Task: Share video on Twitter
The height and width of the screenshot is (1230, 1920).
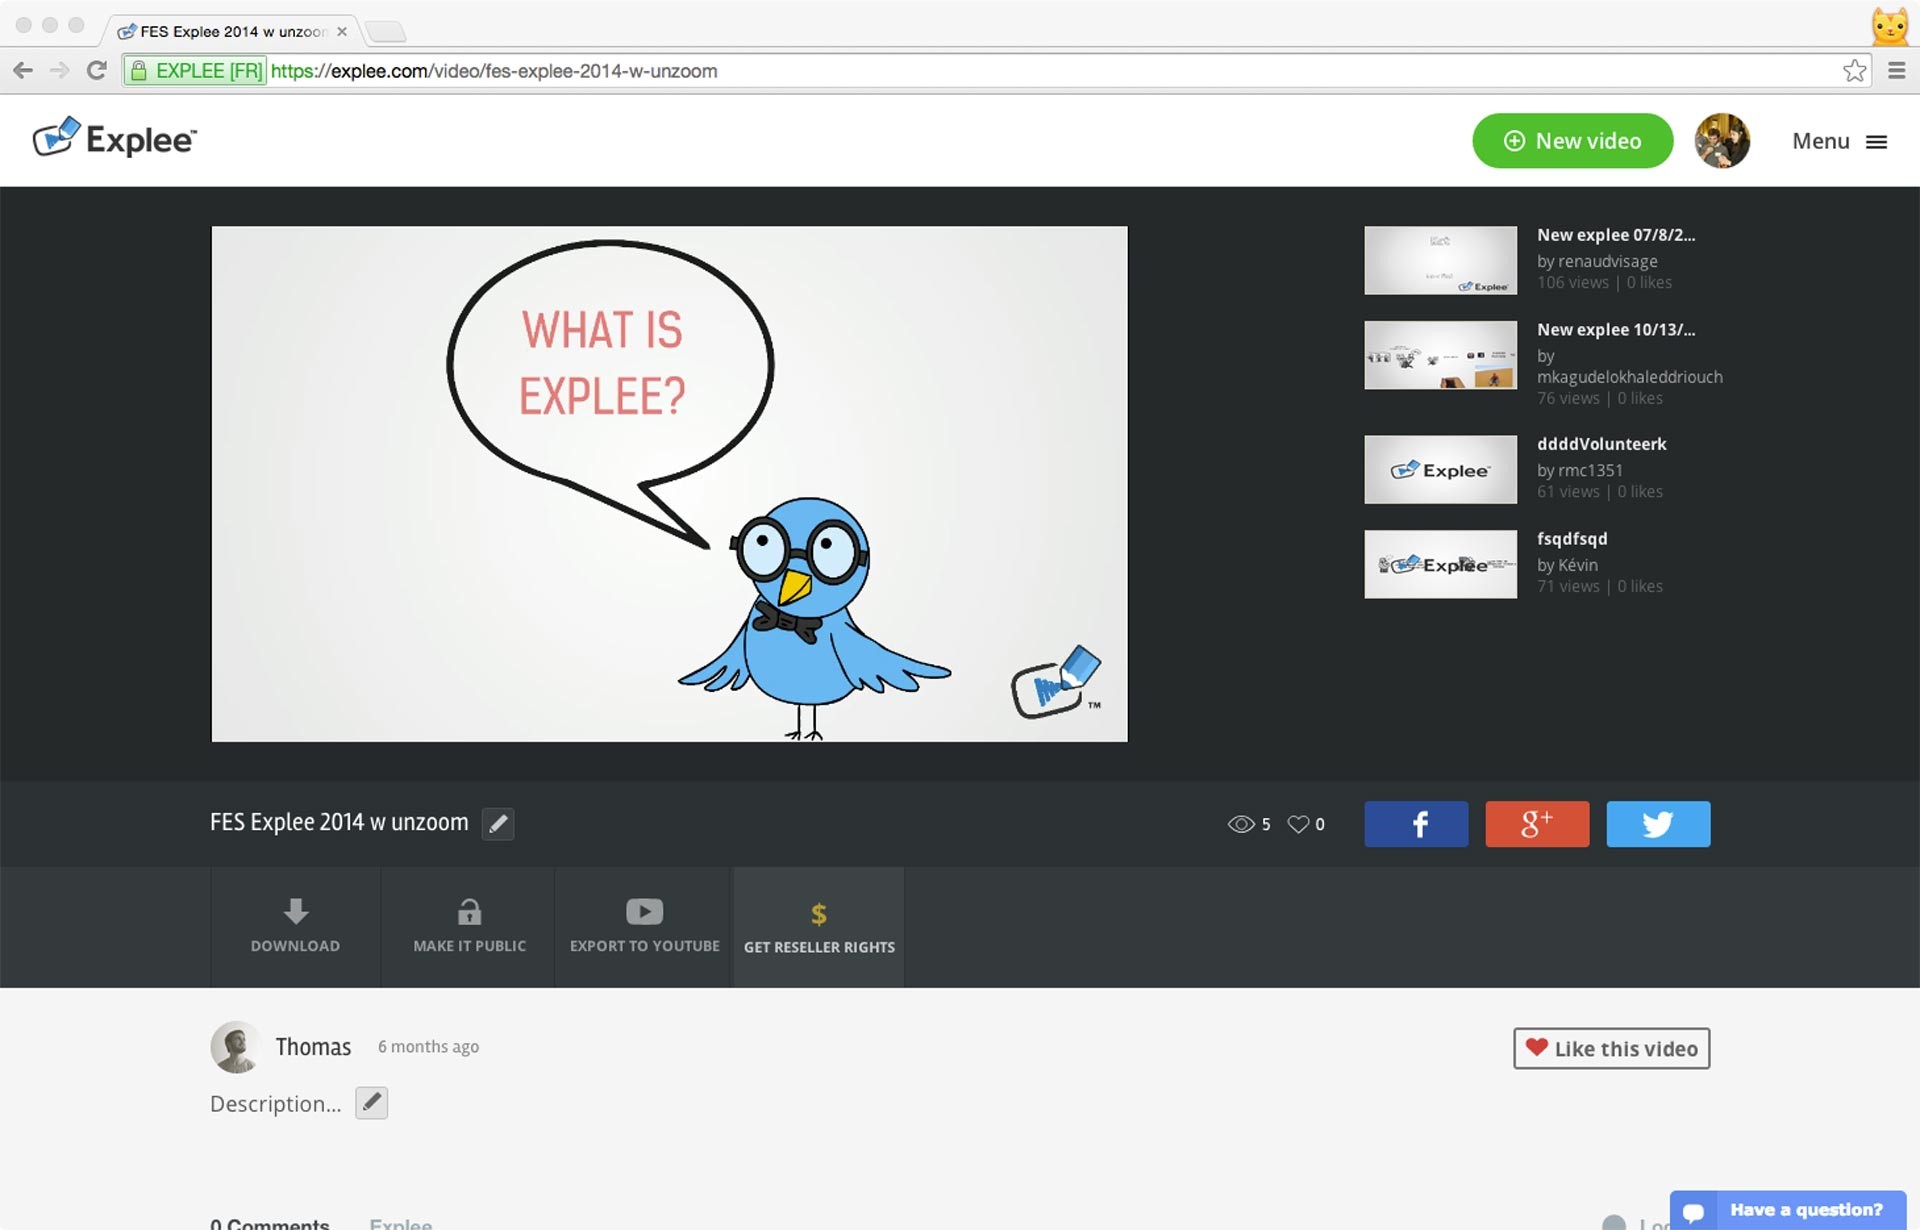Action: click(1658, 824)
